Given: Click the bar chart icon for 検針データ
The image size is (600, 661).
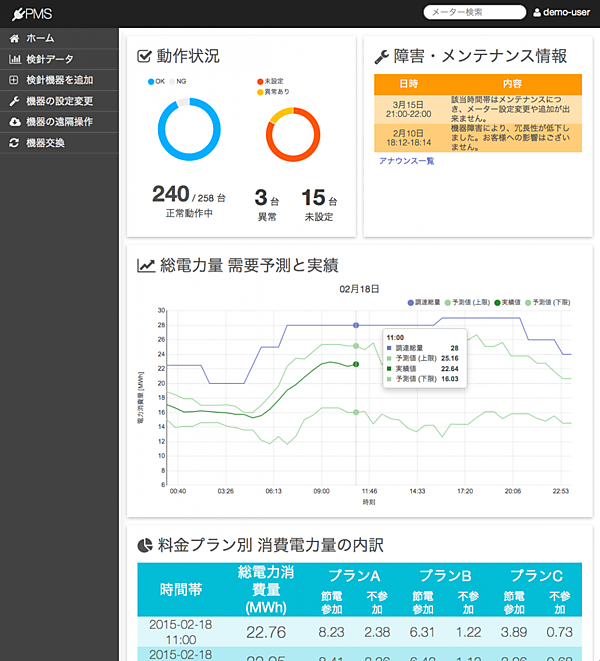Looking at the screenshot, I should coord(14,59).
